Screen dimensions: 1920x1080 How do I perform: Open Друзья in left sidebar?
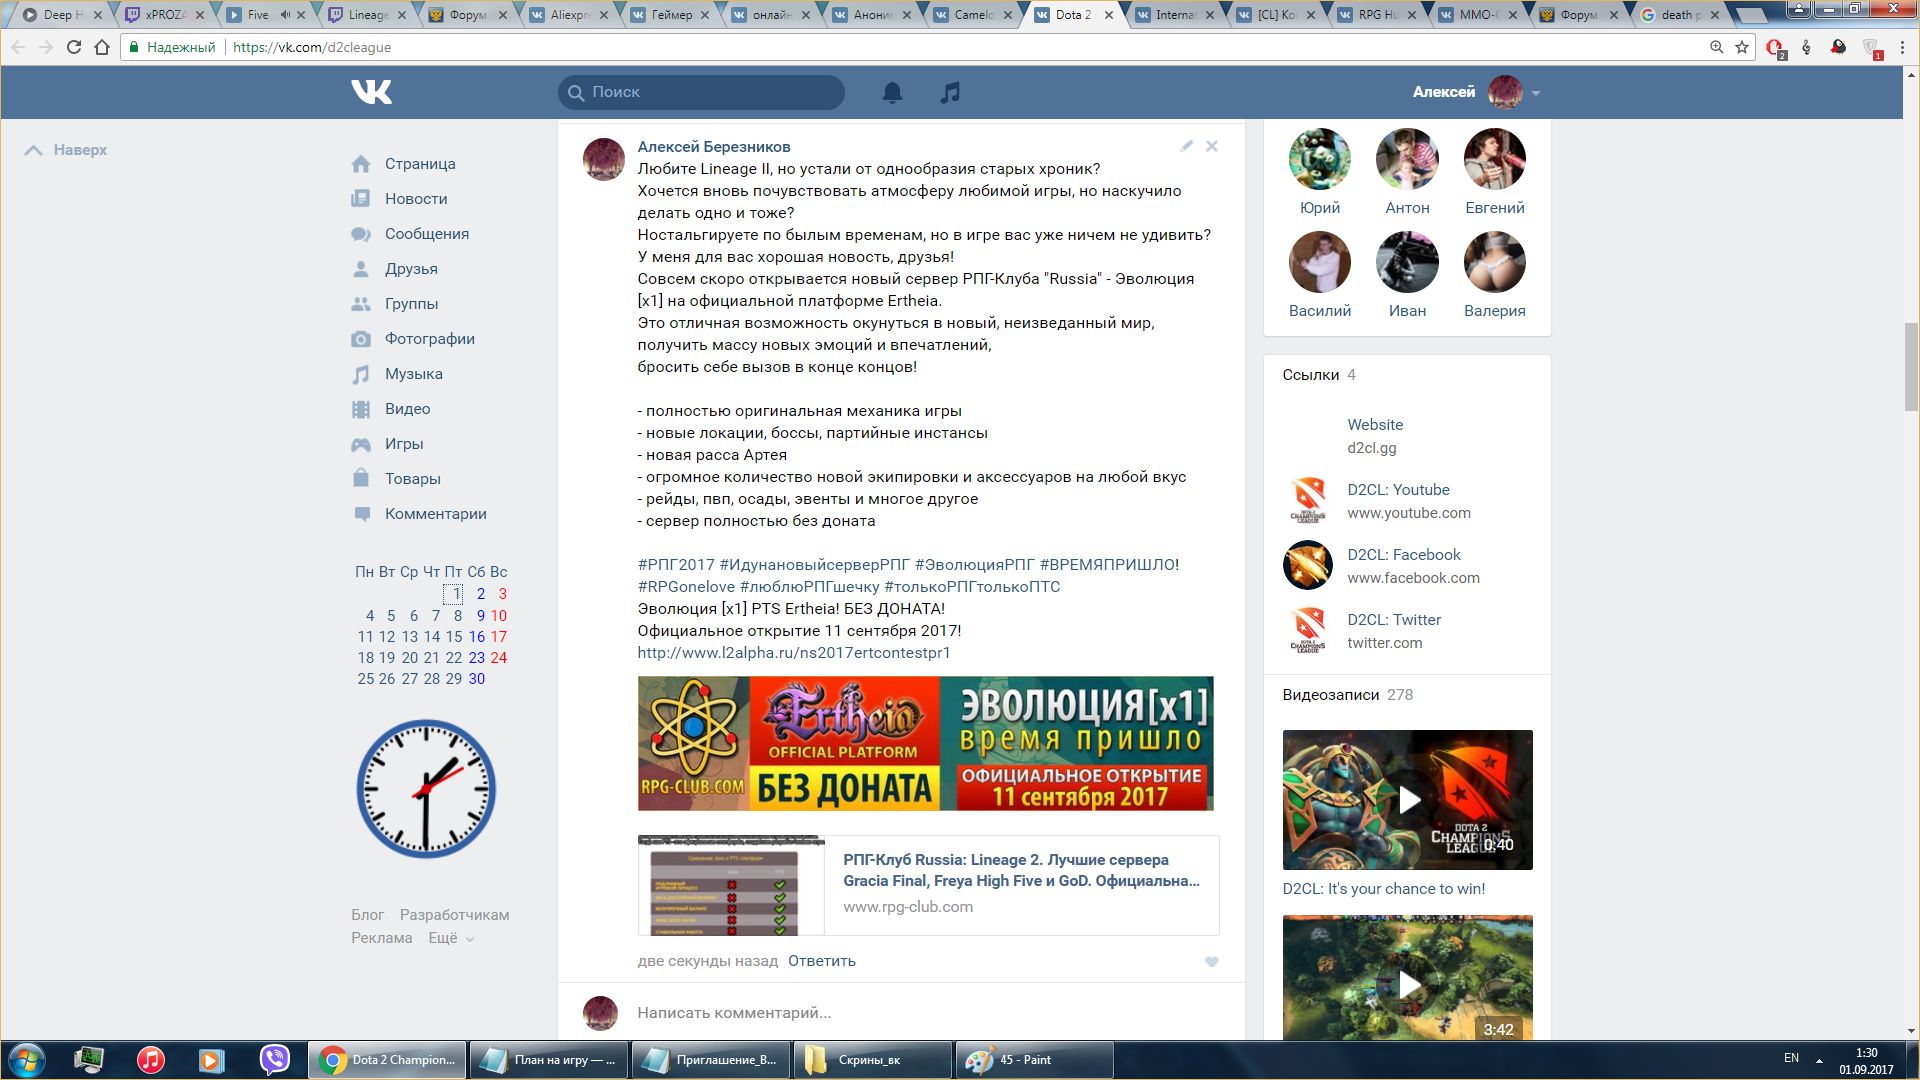[x=411, y=269]
